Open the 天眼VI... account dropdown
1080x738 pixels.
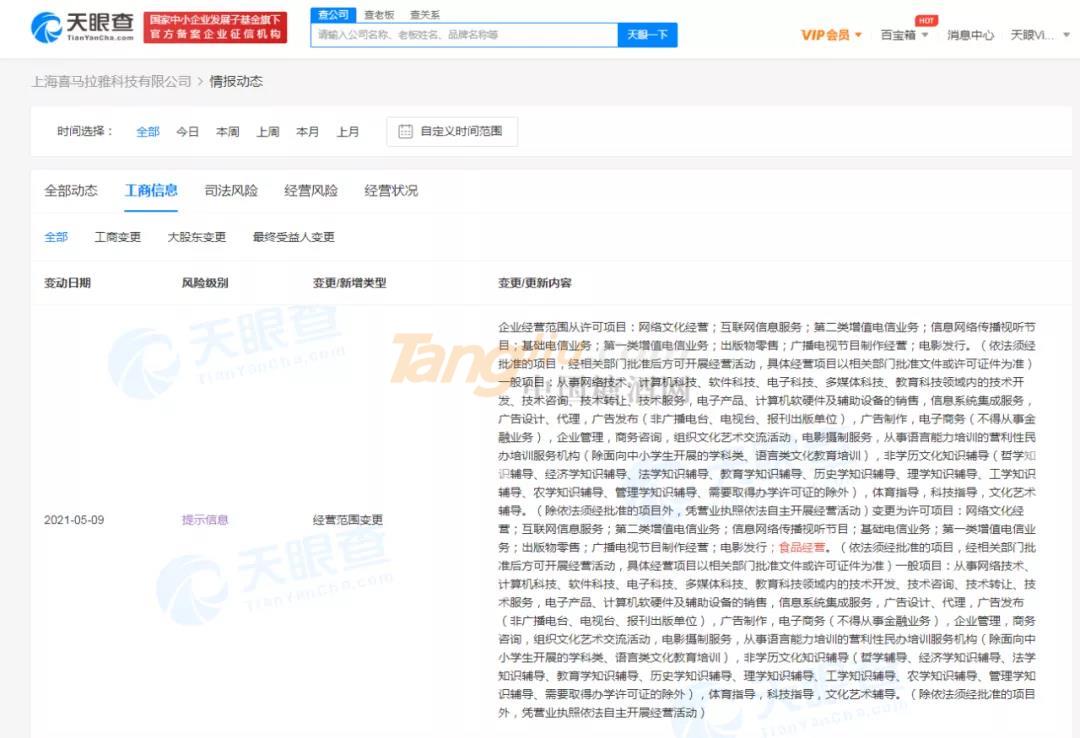(1040, 34)
